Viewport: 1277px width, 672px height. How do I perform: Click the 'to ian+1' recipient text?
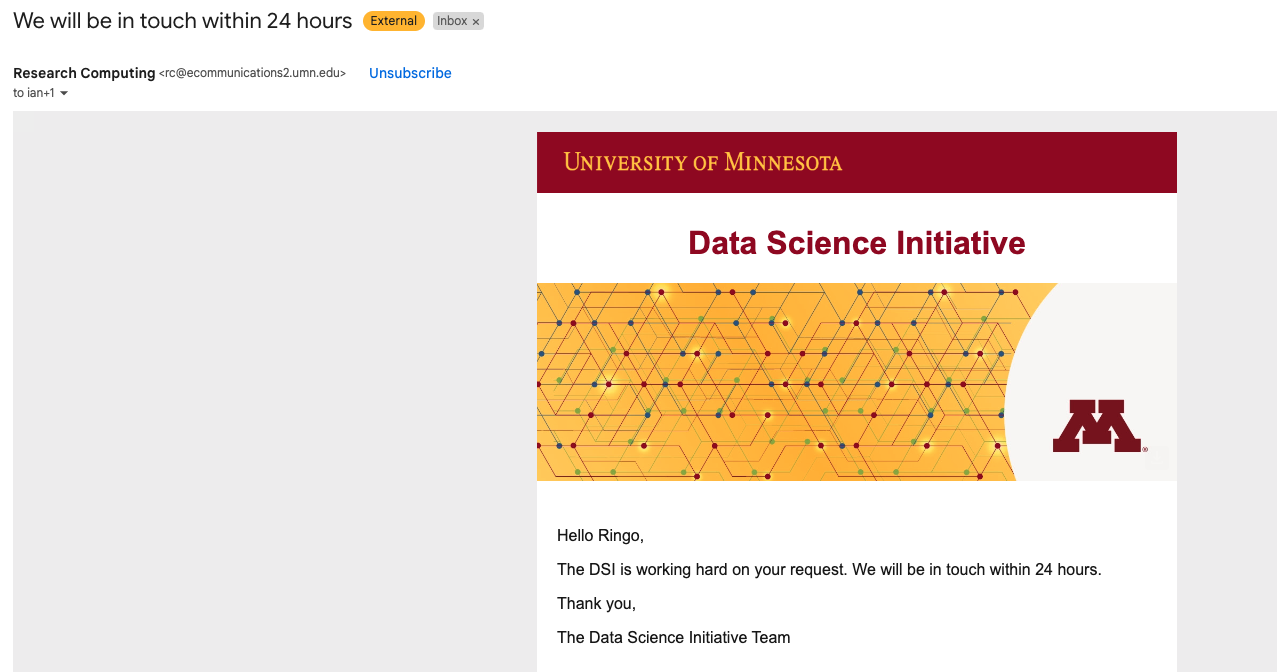pyautogui.click(x=34, y=93)
